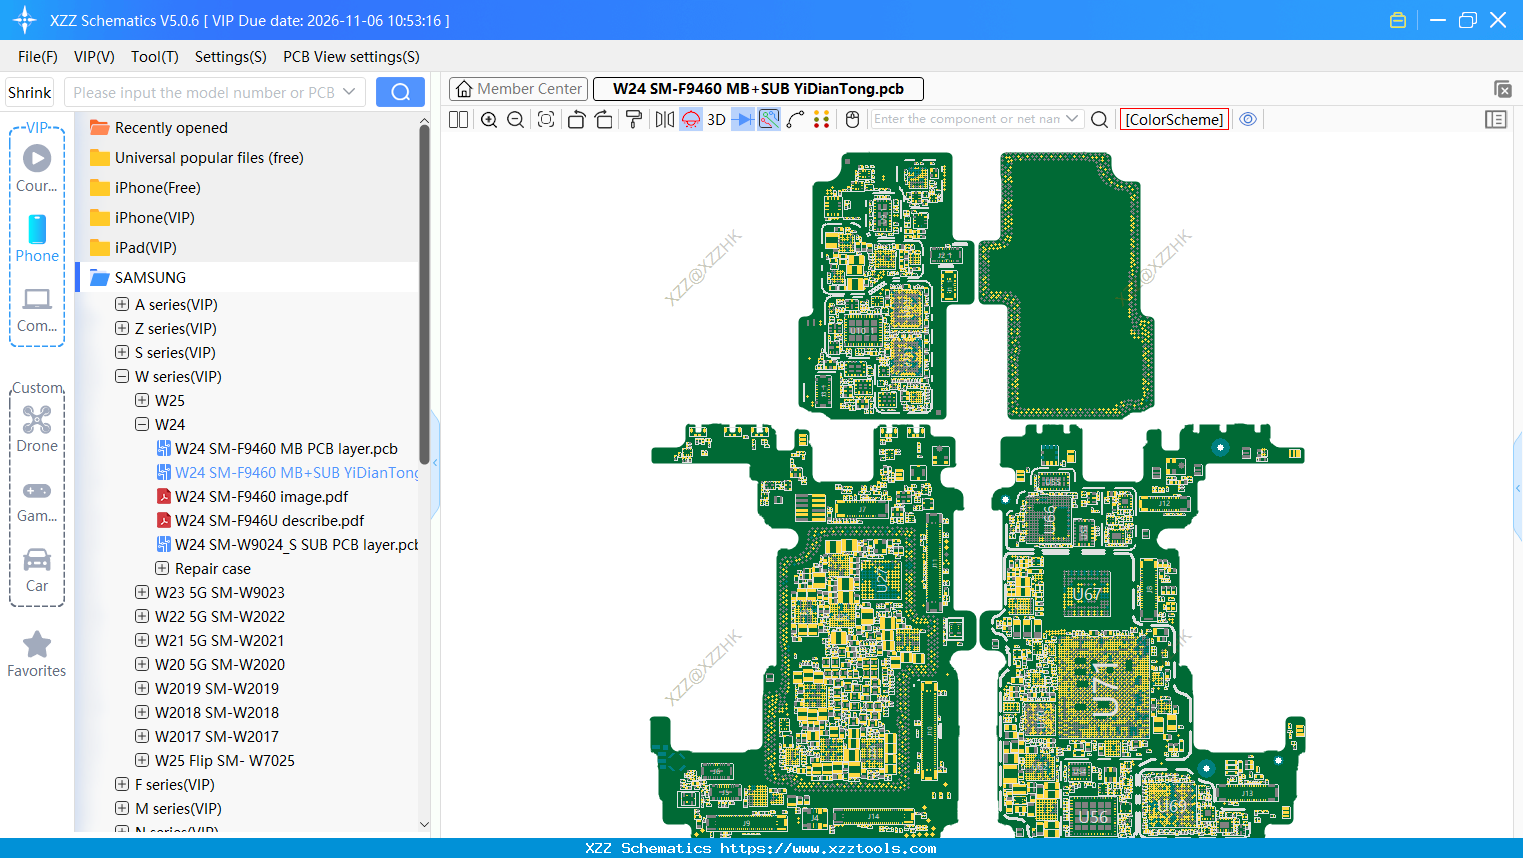
Task: Open the [ColorScheme] color settings
Action: click(x=1173, y=119)
